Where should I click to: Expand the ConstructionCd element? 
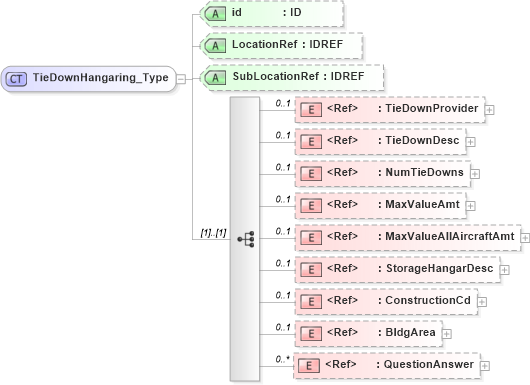click(x=482, y=302)
